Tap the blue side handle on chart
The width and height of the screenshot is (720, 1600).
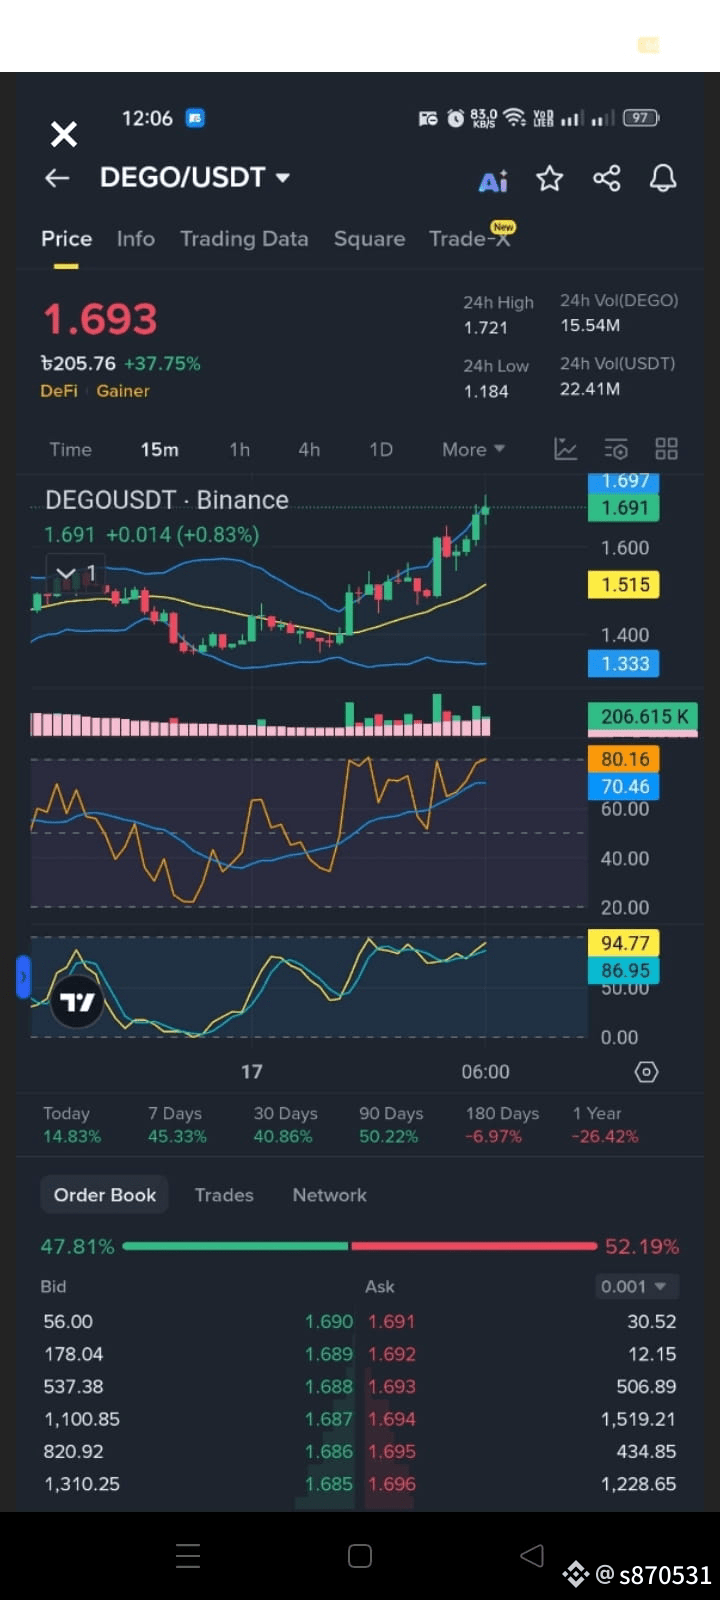tap(23, 977)
